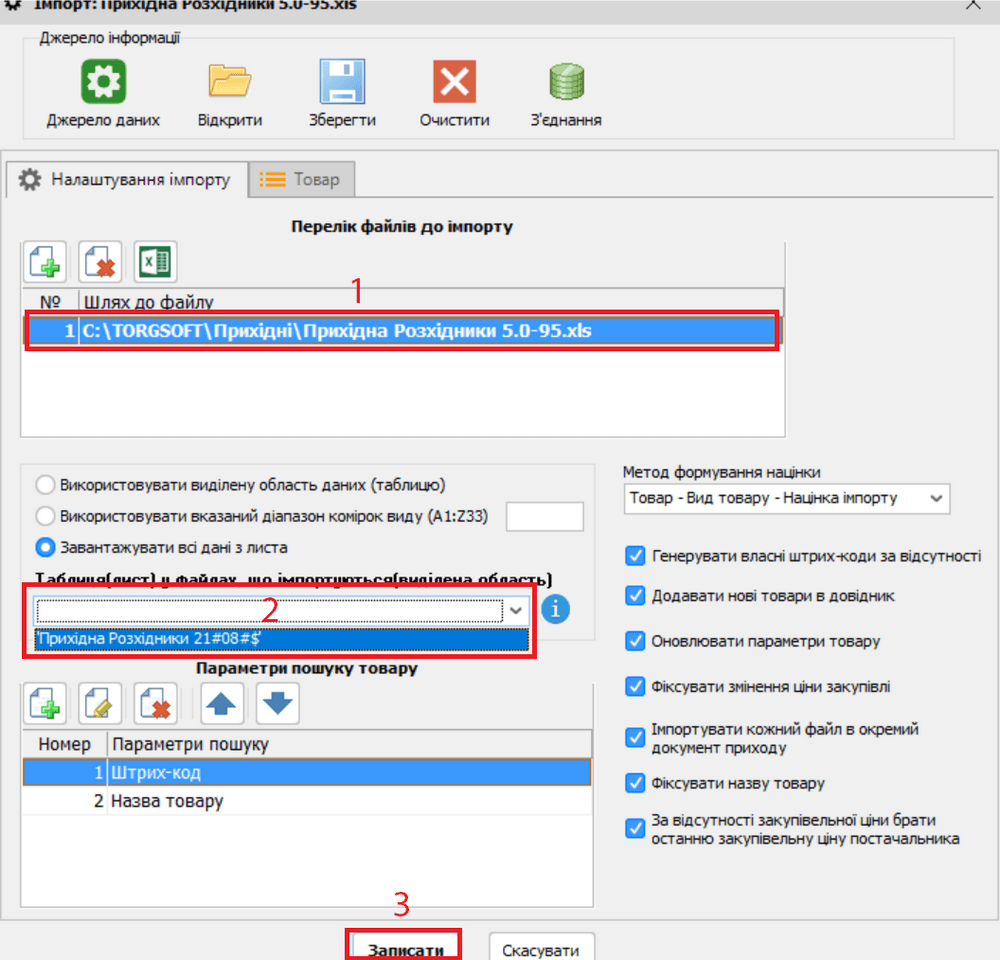Move search parameter up with arrow
The width and height of the screenshot is (1000, 960).
click(222, 704)
